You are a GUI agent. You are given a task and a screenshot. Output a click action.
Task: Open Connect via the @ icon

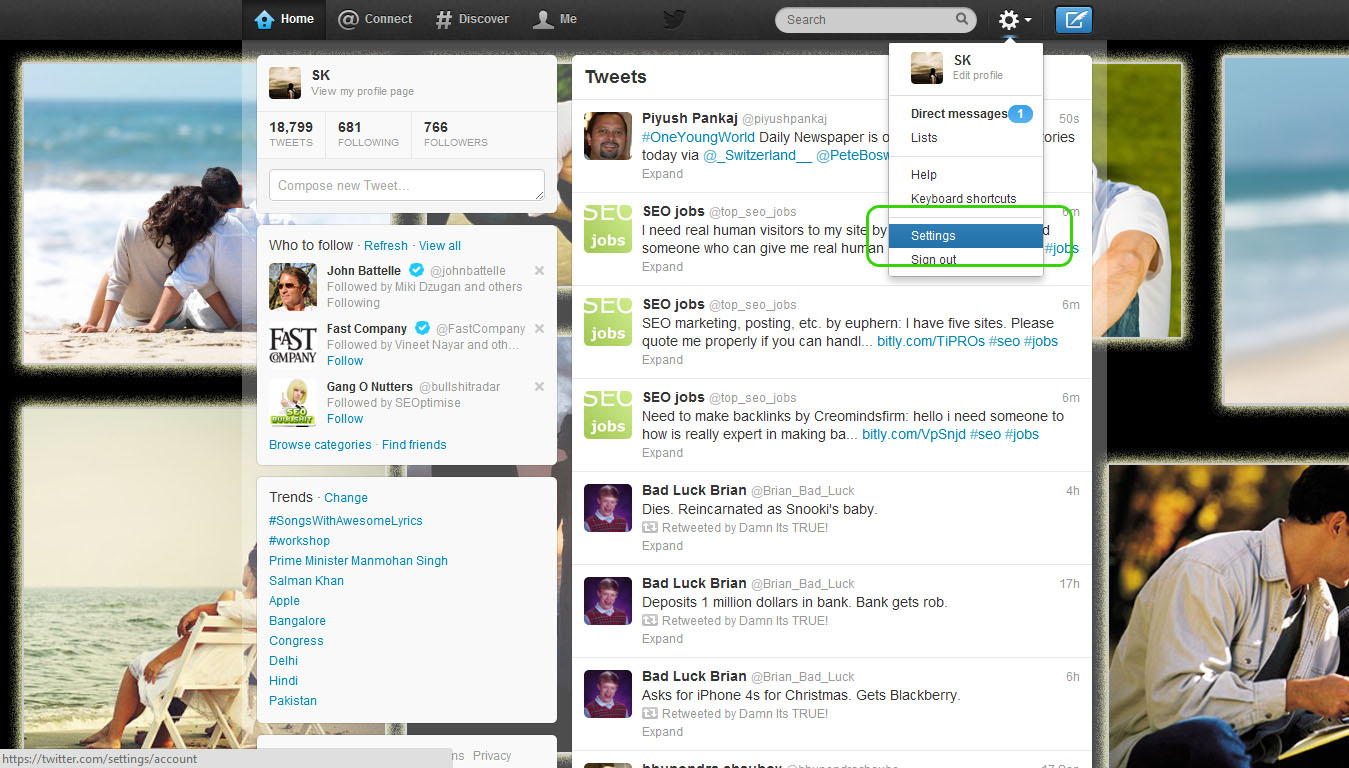[x=346, y=18]
